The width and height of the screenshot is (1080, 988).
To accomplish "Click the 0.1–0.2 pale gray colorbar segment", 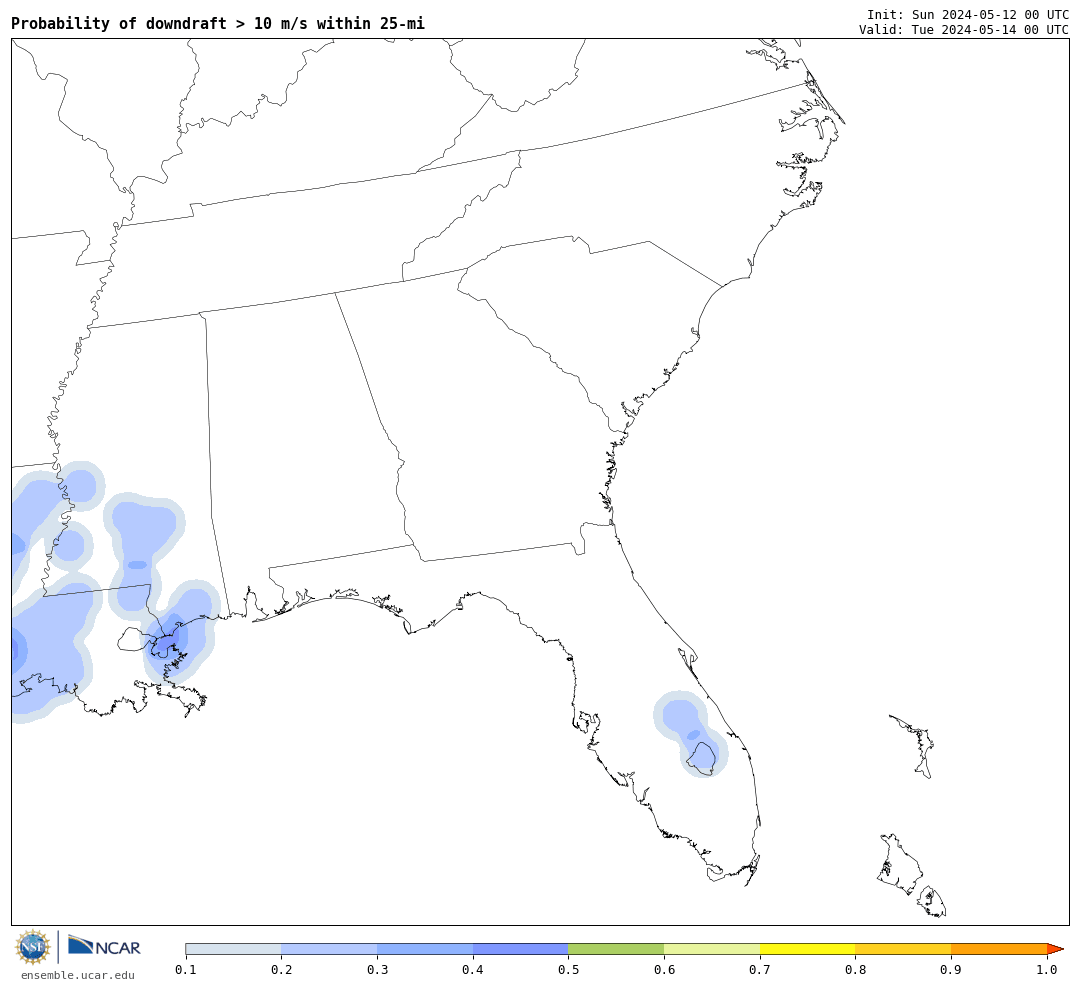I will (x=233, y=949).
